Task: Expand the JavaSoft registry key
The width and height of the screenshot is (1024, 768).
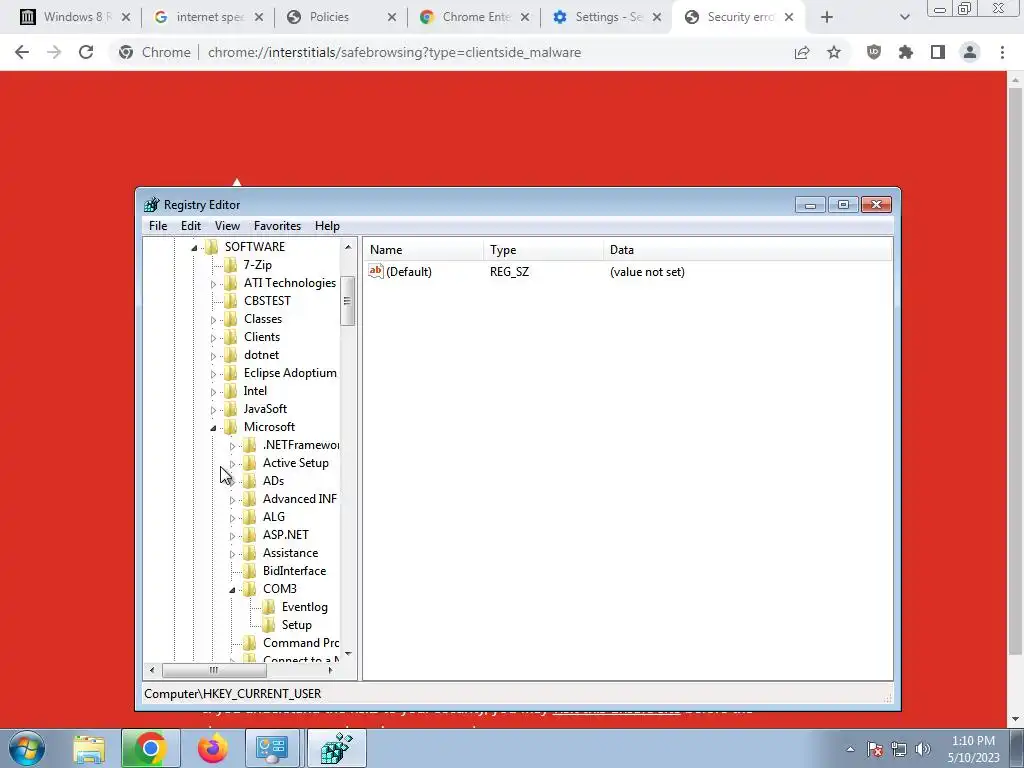Action: click(x=213, y=410)
